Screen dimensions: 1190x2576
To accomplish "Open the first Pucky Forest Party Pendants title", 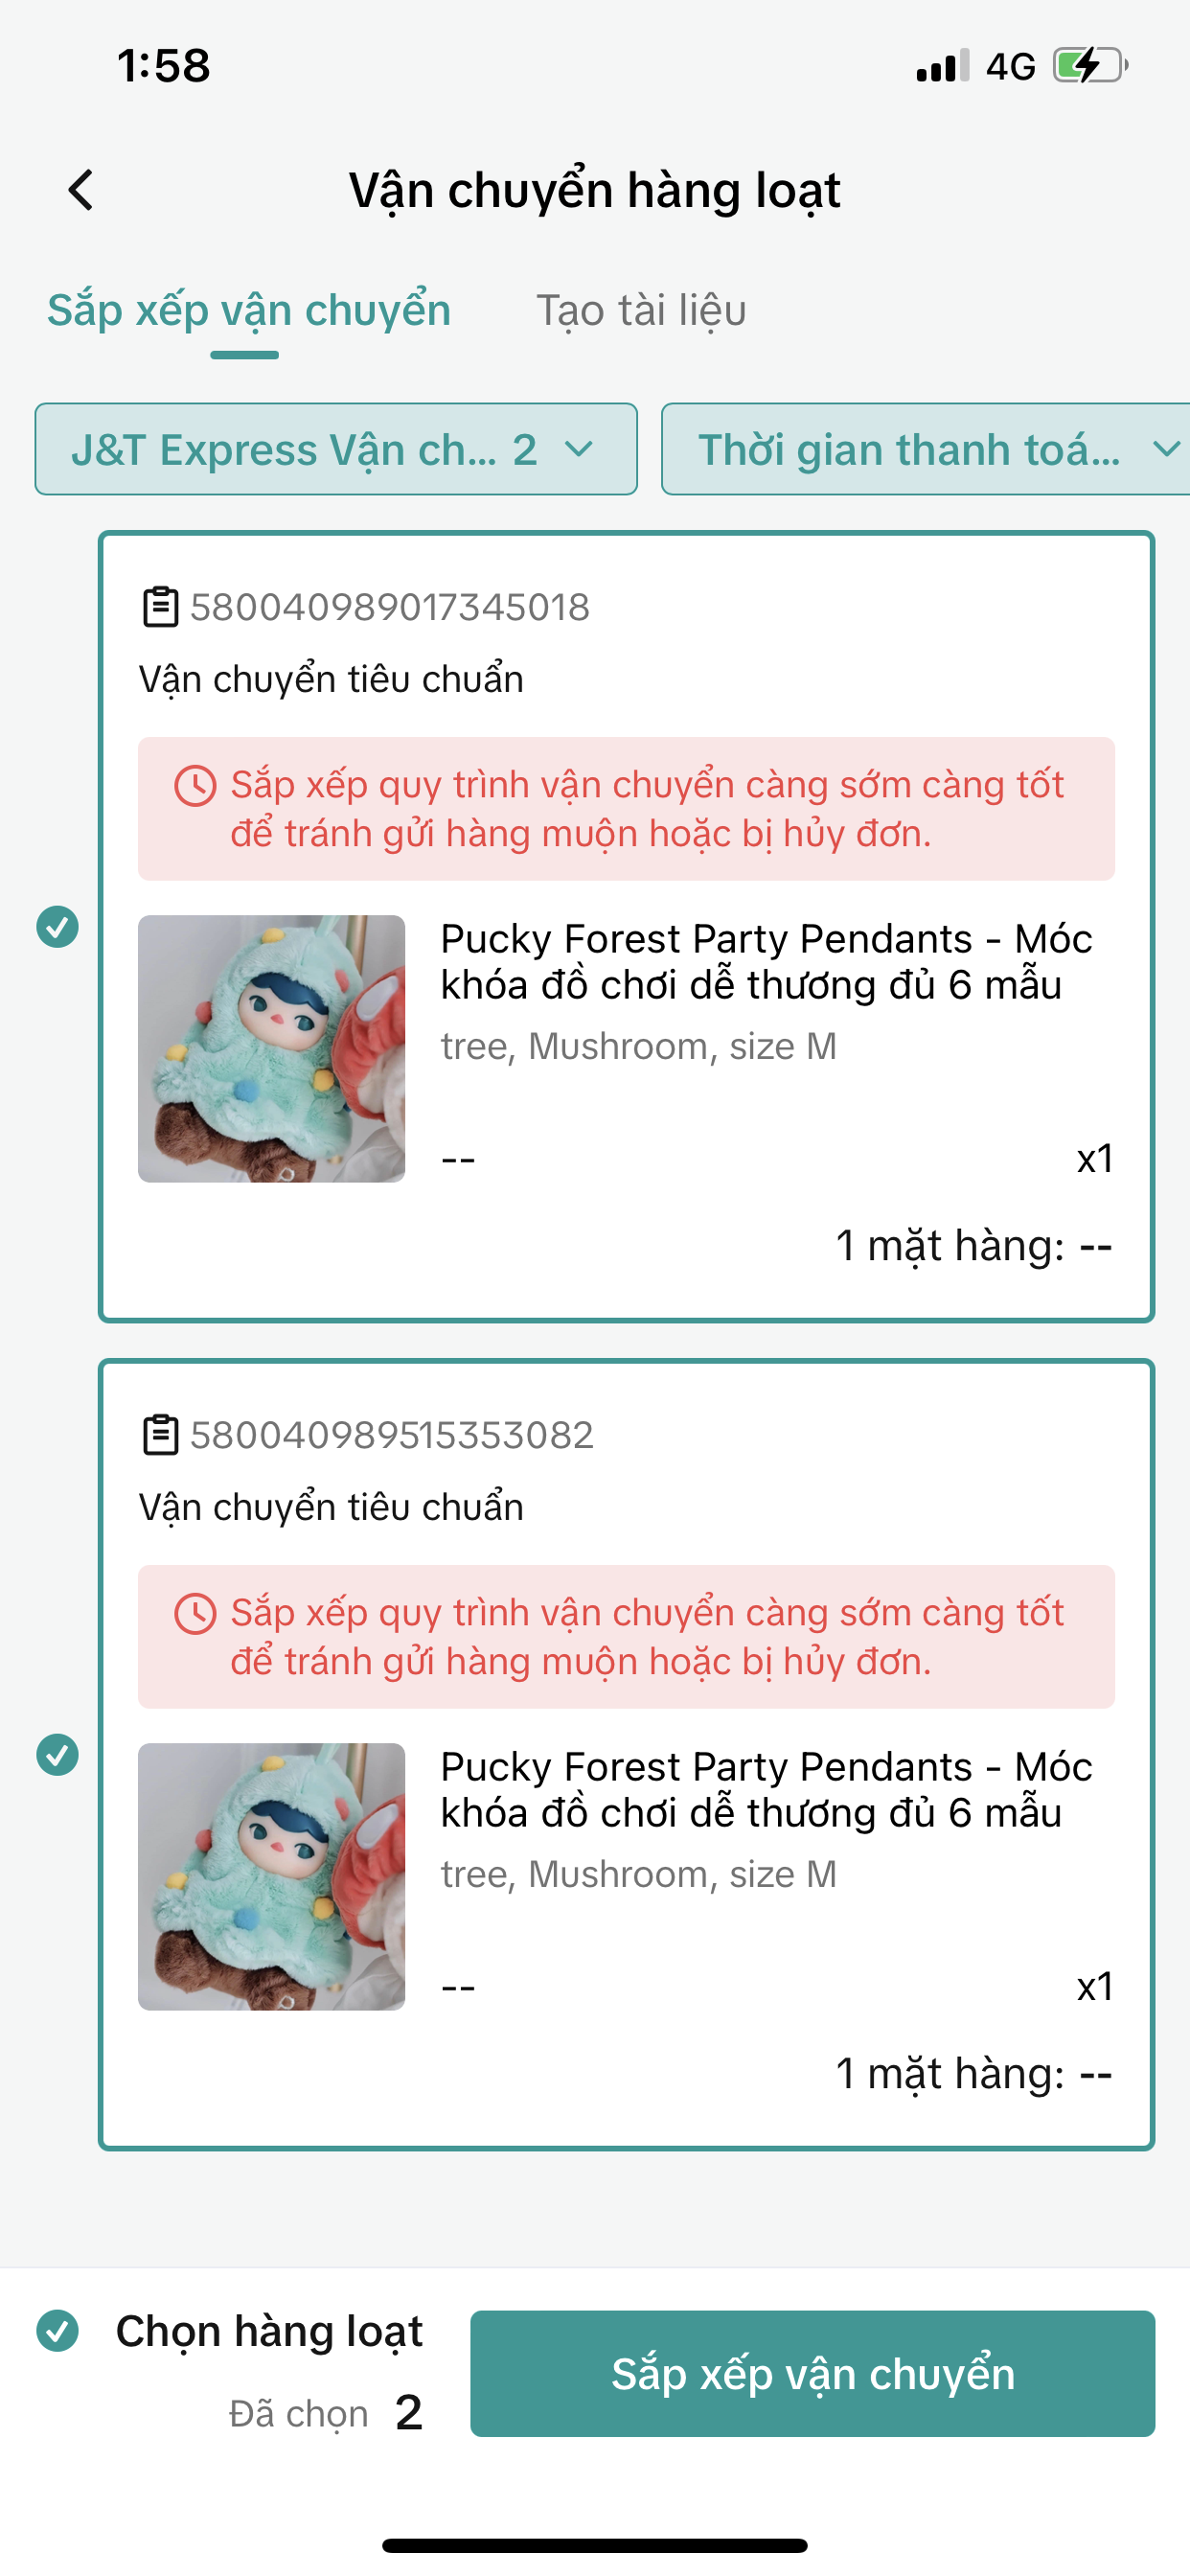I will (x=766, y=962).
